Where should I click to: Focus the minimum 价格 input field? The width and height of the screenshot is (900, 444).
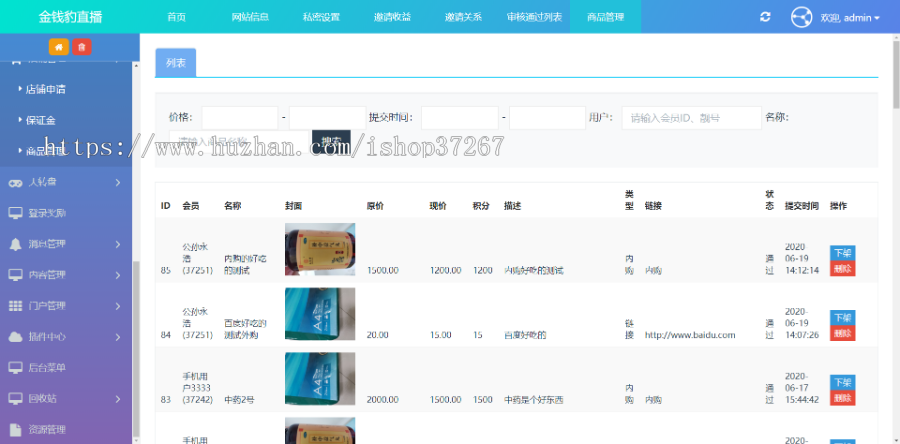(x=240, y=118)
